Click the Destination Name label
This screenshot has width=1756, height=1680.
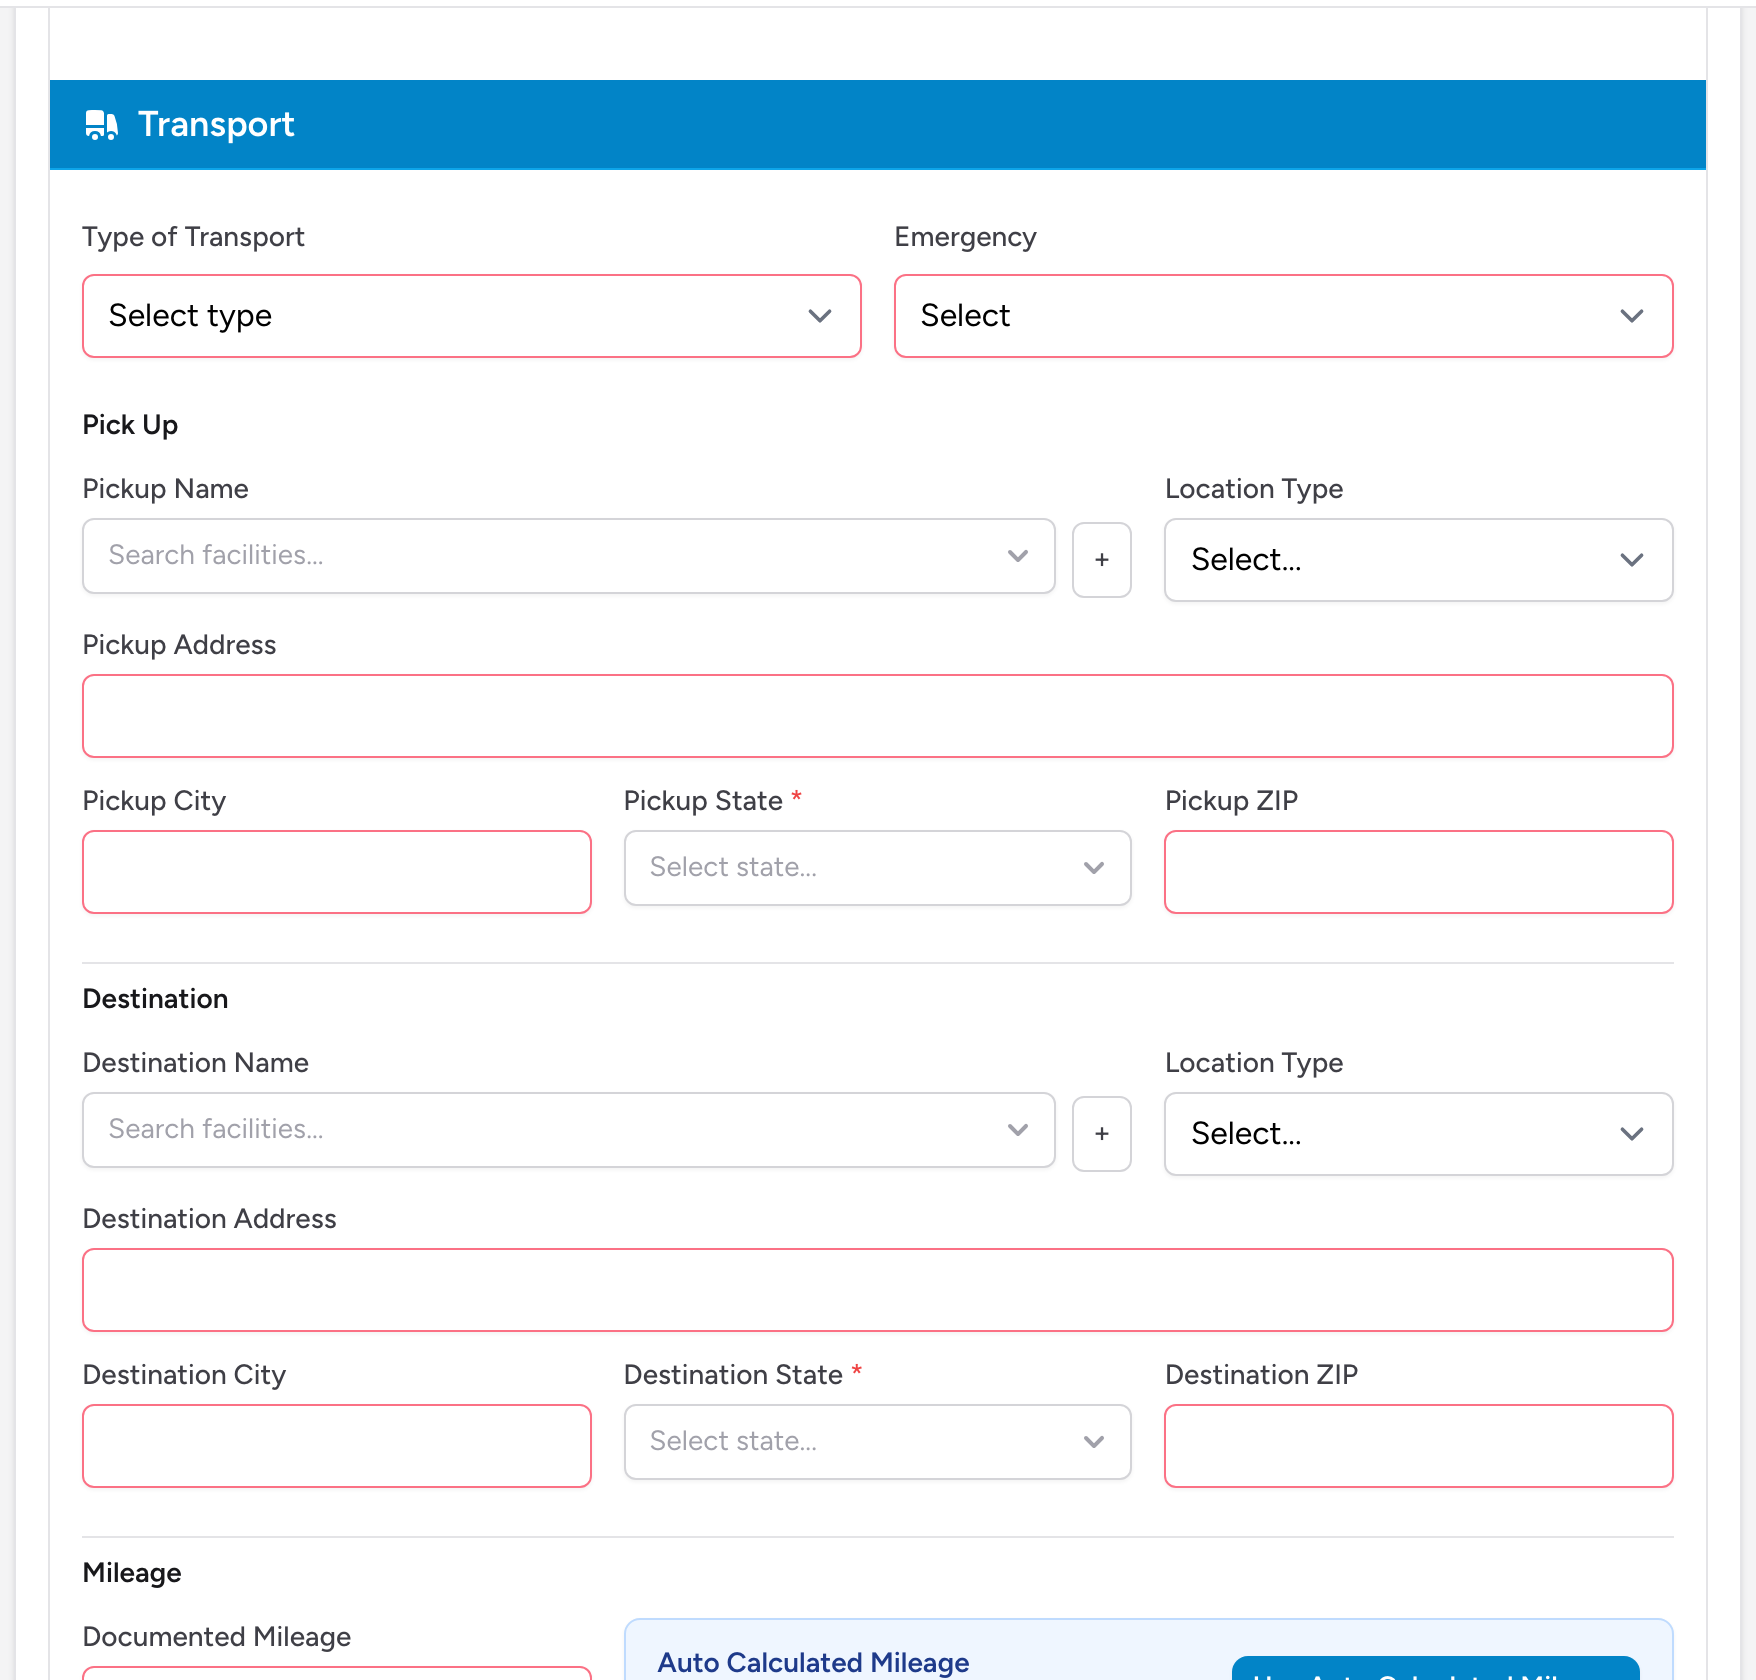tap(195, 1063)
